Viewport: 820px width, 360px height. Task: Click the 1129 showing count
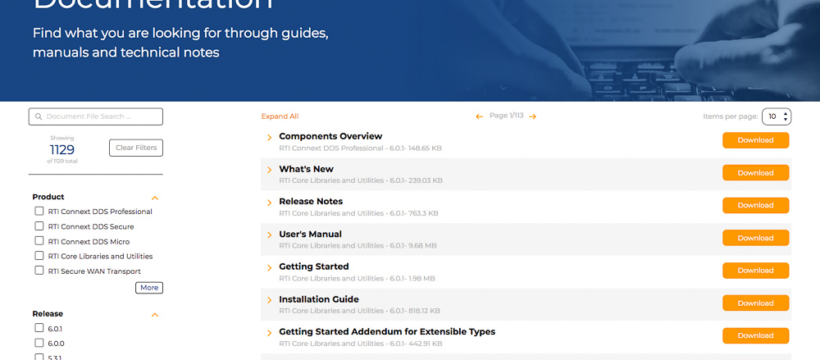(x=62, y=150)
